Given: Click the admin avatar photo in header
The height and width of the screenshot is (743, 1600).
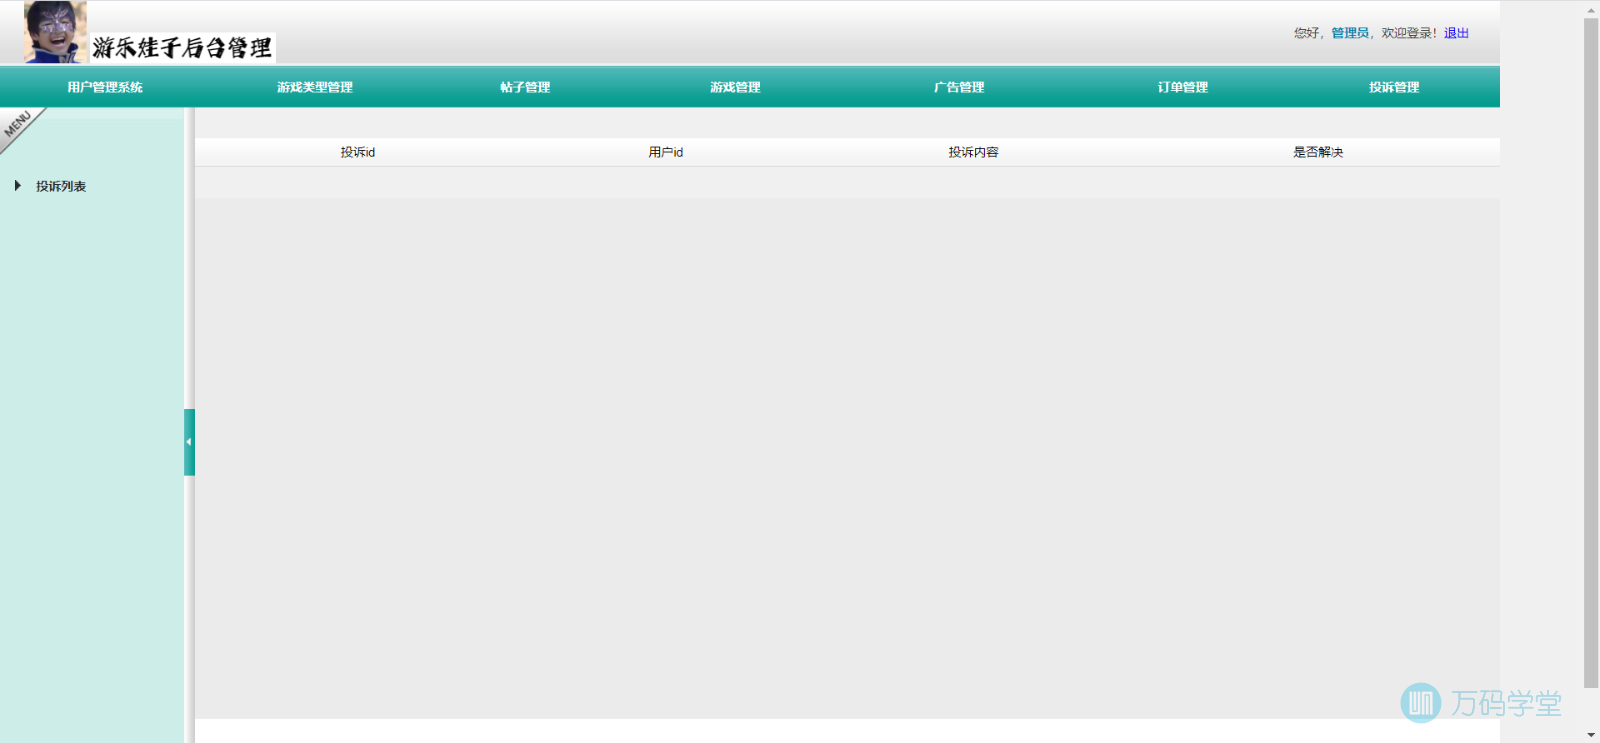Looking at the screenshot, I should point(55,32).
